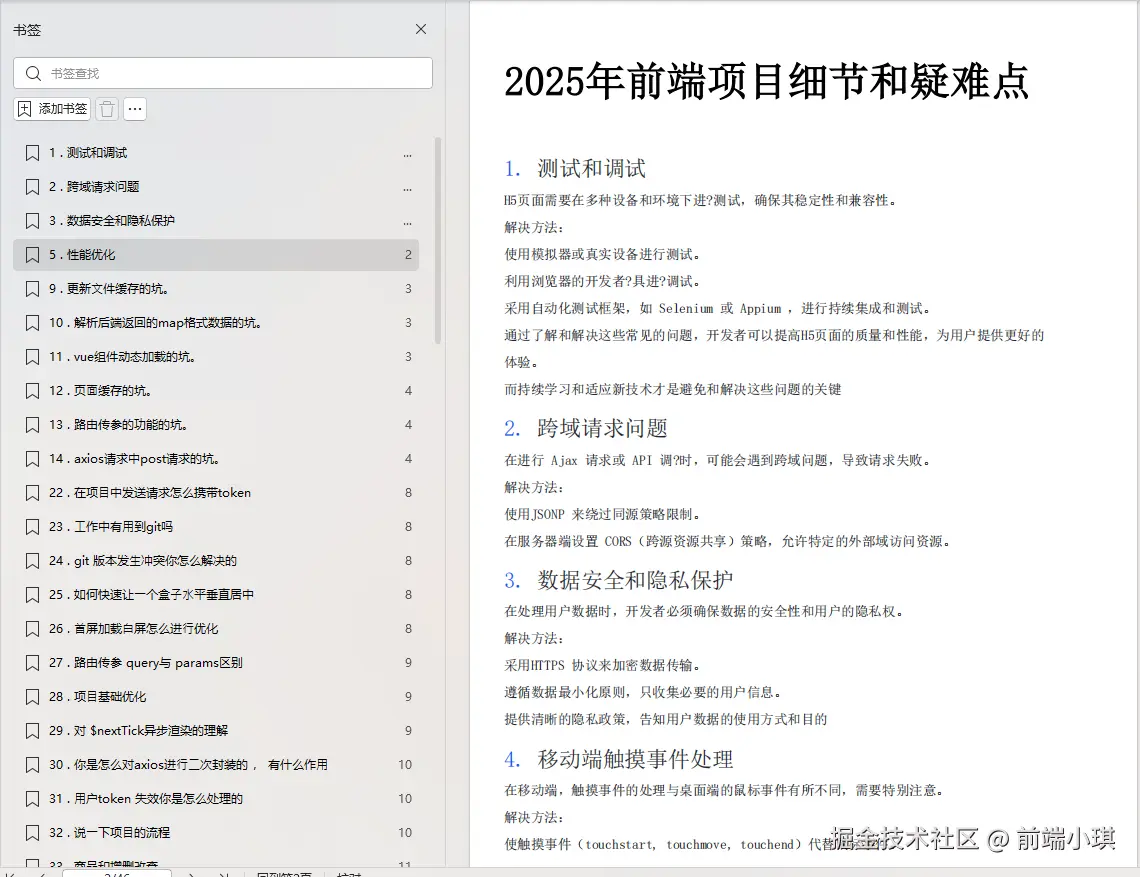Select bookmark 26. 首屏加载白屏怎么进行优化

(216, 629)
